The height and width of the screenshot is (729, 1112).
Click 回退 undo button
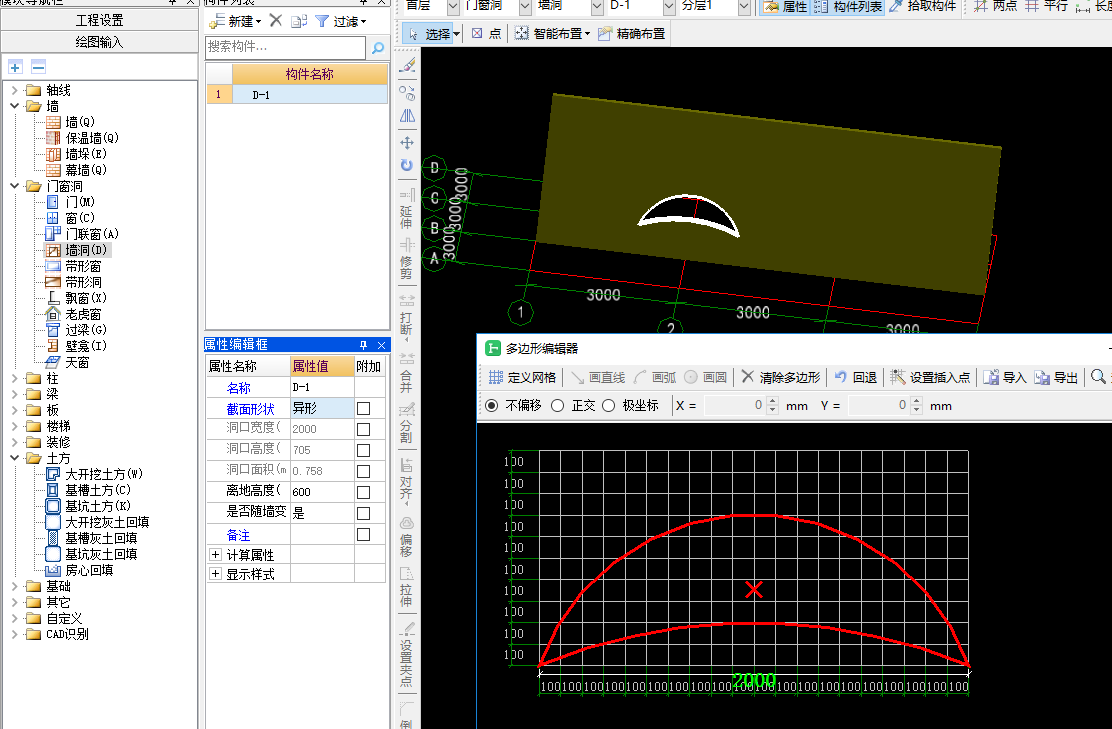856,377
